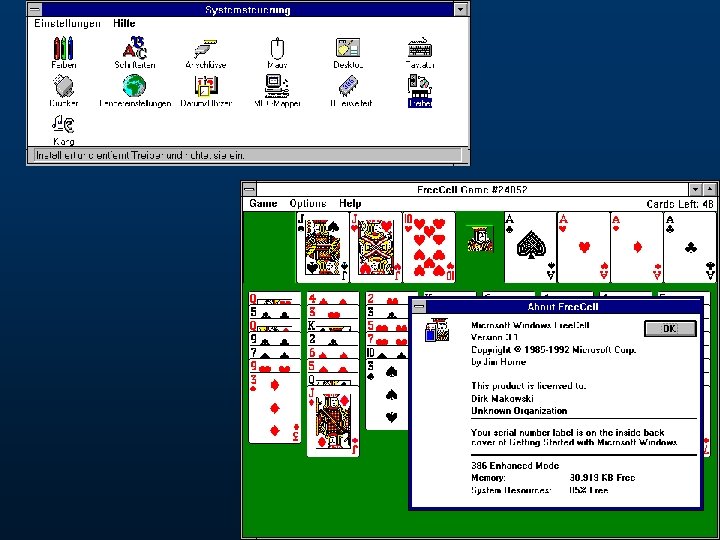The width and height of the screenshot is (720, 540).
Task: Click the 'Unknown Organization' text
Action: 519,411
